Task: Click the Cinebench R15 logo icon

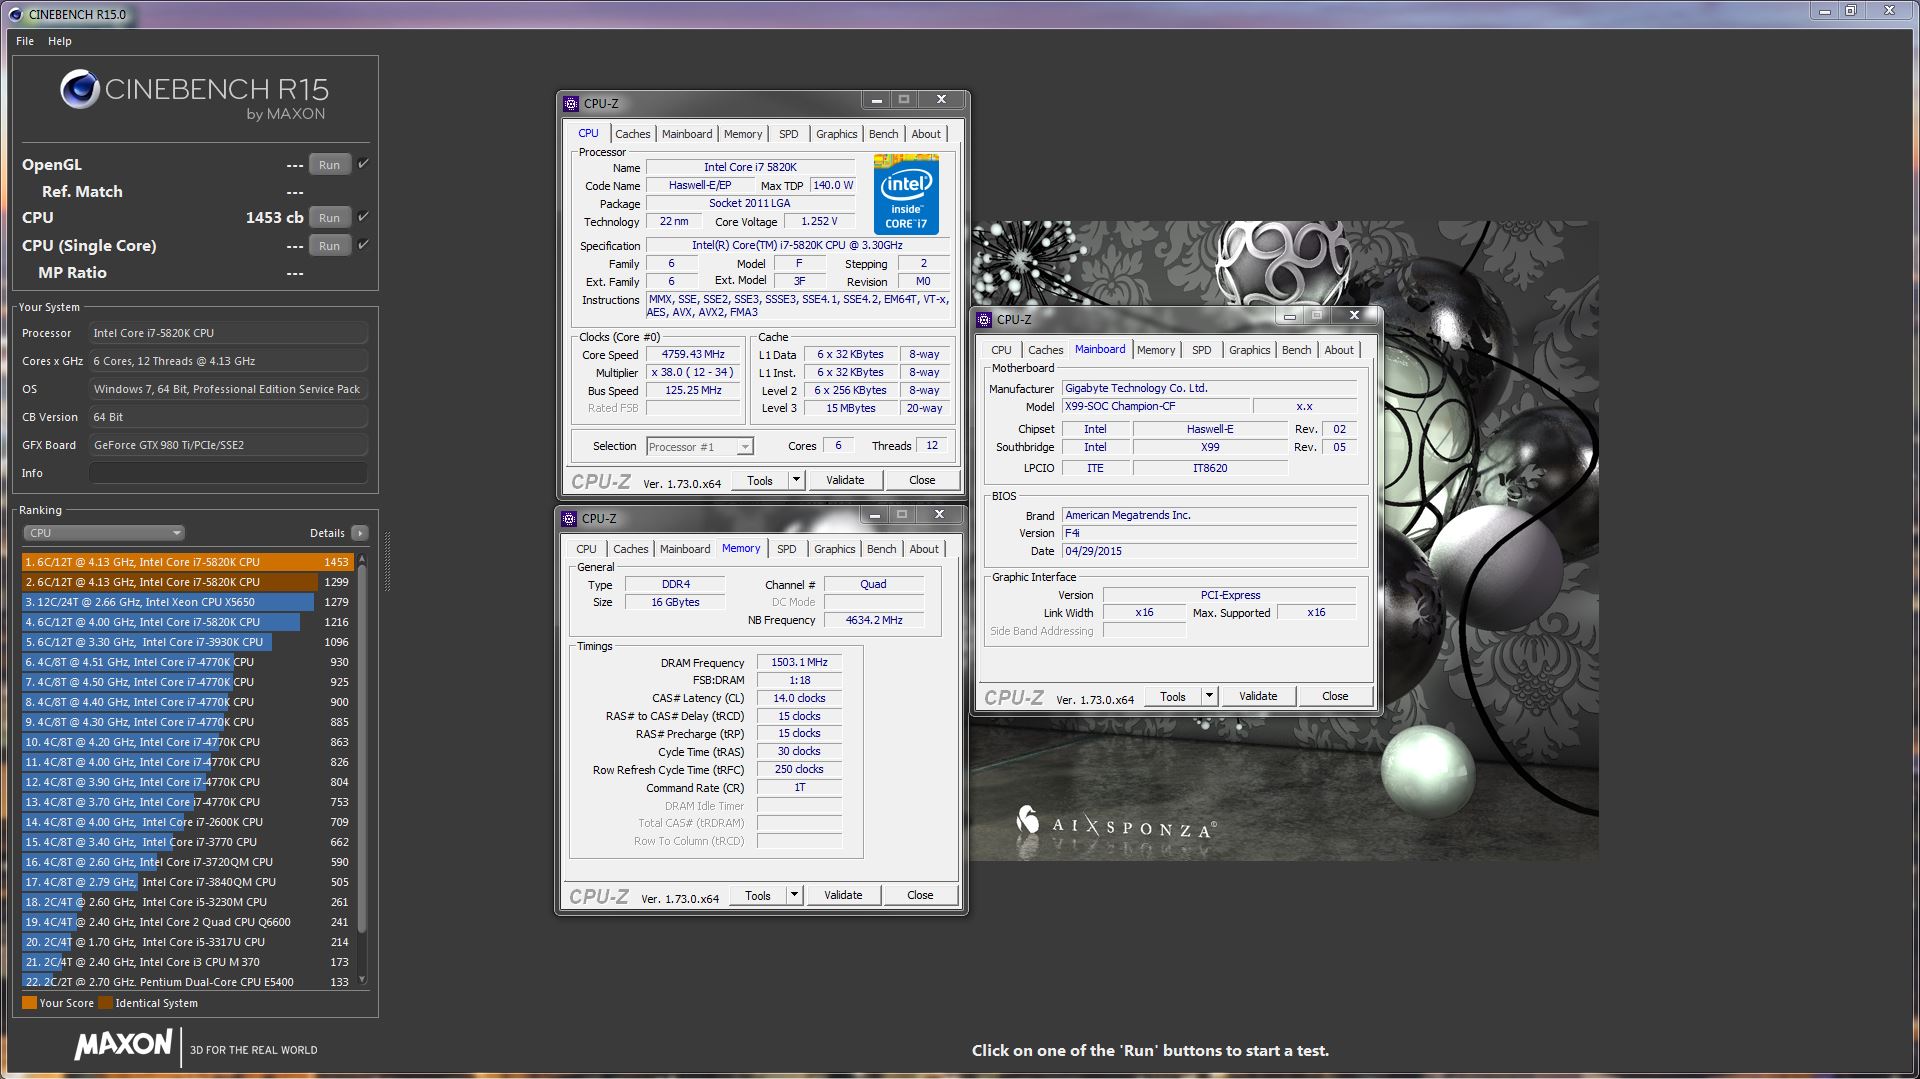Action: 79,89
